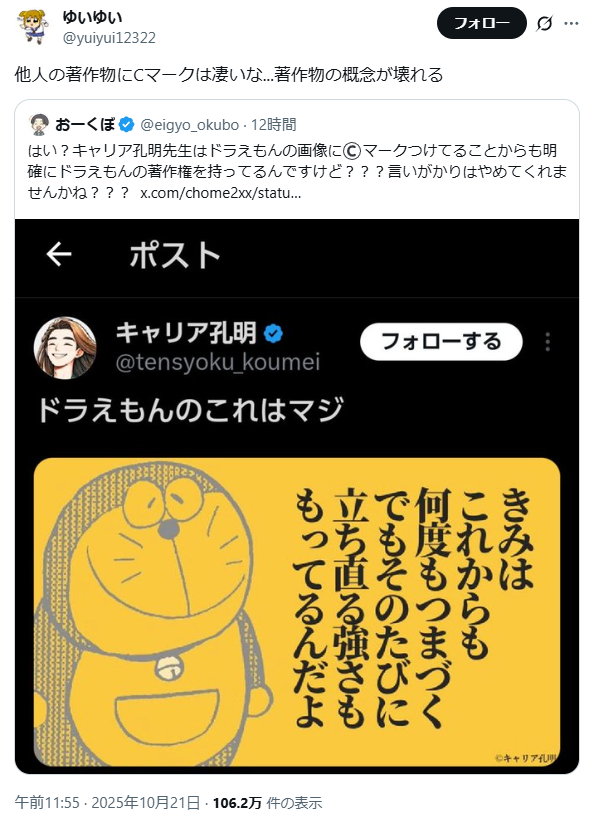The image size is (593, 824).
Task: Click @eigyo_okubo handle
Action: 190,125
